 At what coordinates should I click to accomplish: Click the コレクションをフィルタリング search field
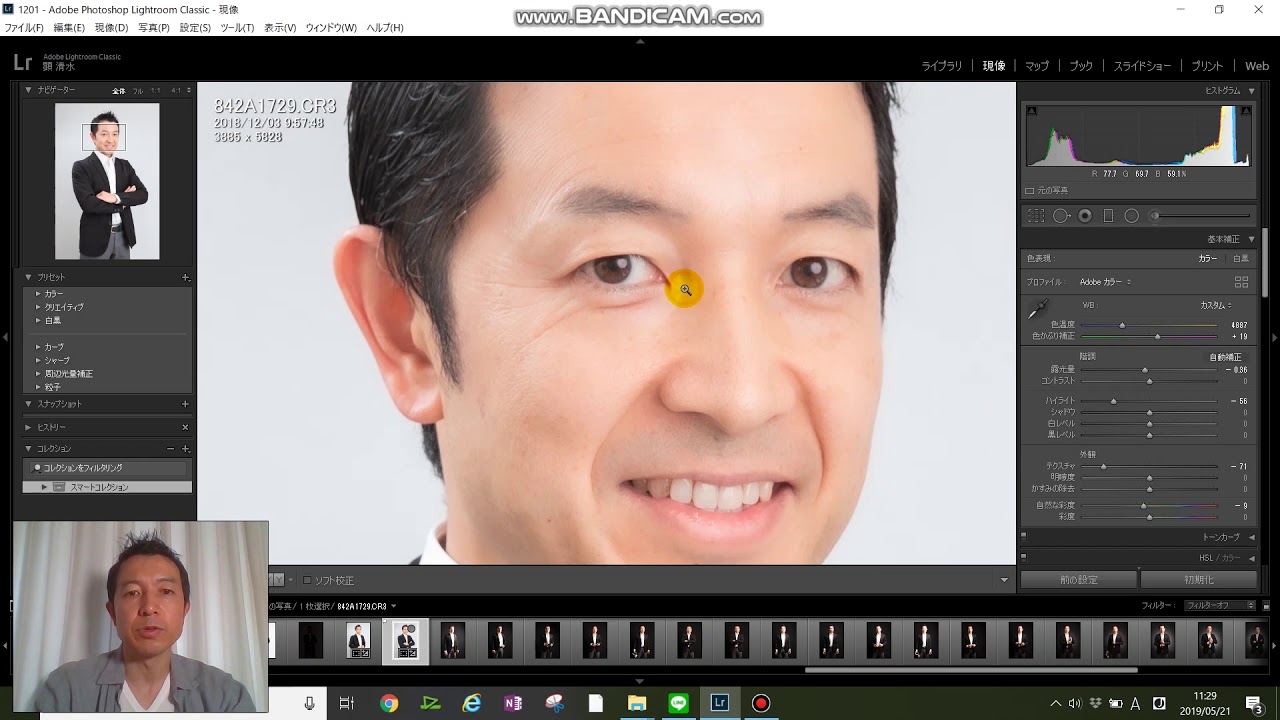107,468
